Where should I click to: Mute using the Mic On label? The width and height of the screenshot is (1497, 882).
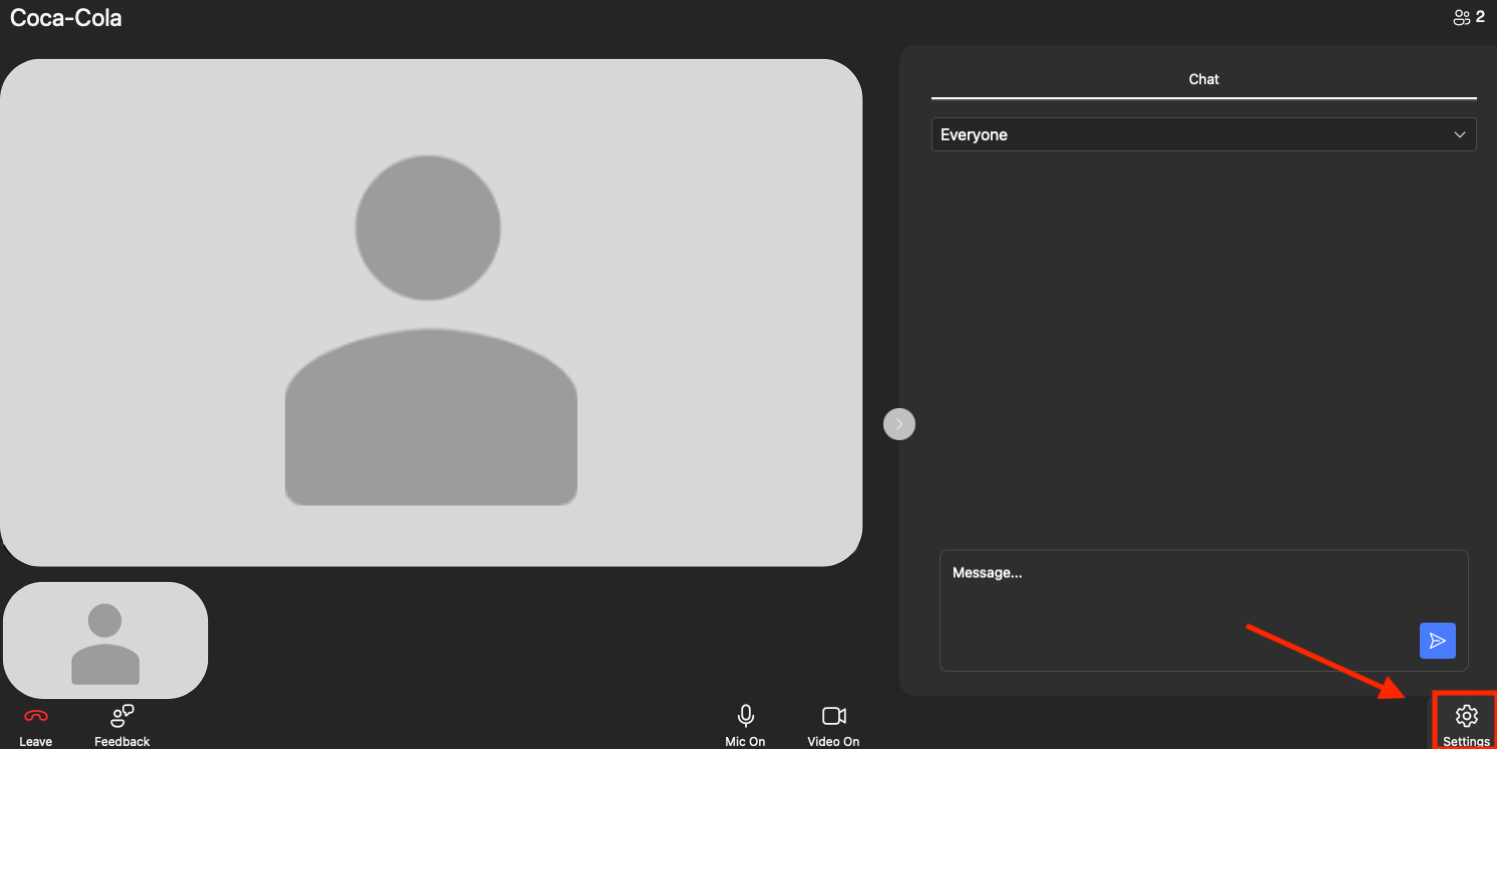pos(745,742)
